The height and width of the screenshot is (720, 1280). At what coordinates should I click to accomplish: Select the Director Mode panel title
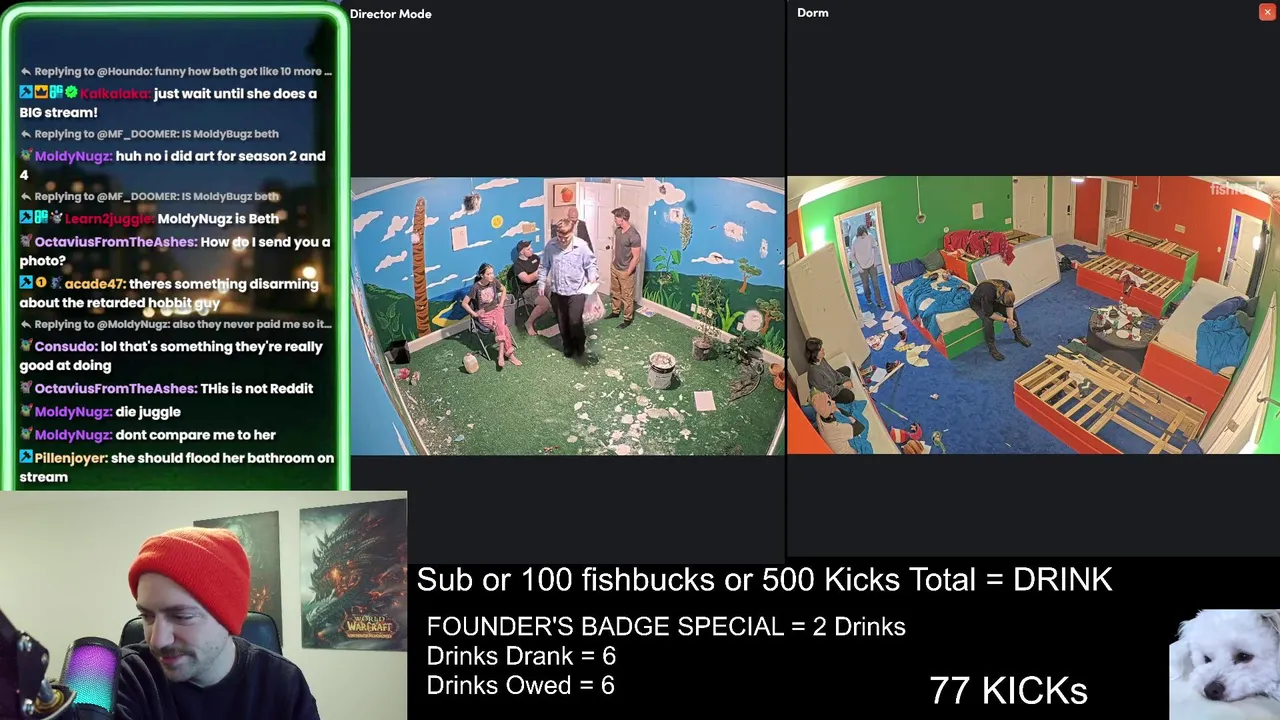(390, 14)
